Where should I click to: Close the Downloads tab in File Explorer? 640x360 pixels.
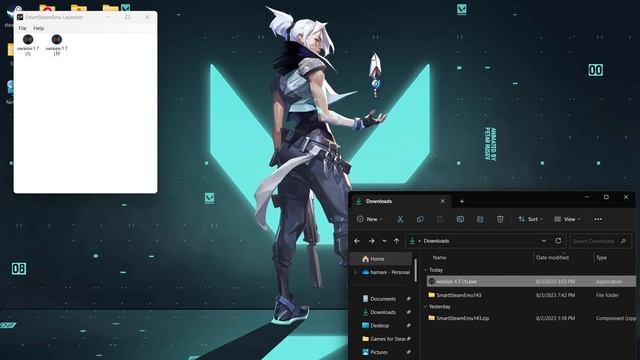coord(442,201)
